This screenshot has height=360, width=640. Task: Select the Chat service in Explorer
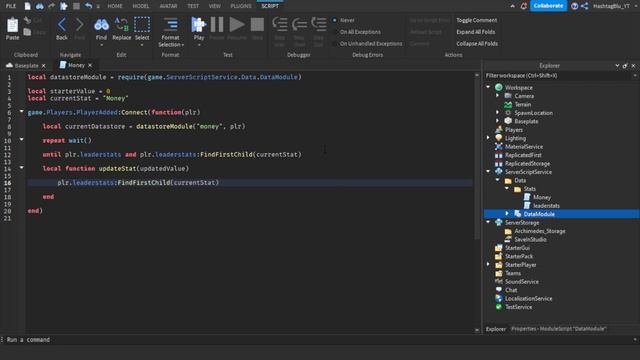[x=511, y=290]
